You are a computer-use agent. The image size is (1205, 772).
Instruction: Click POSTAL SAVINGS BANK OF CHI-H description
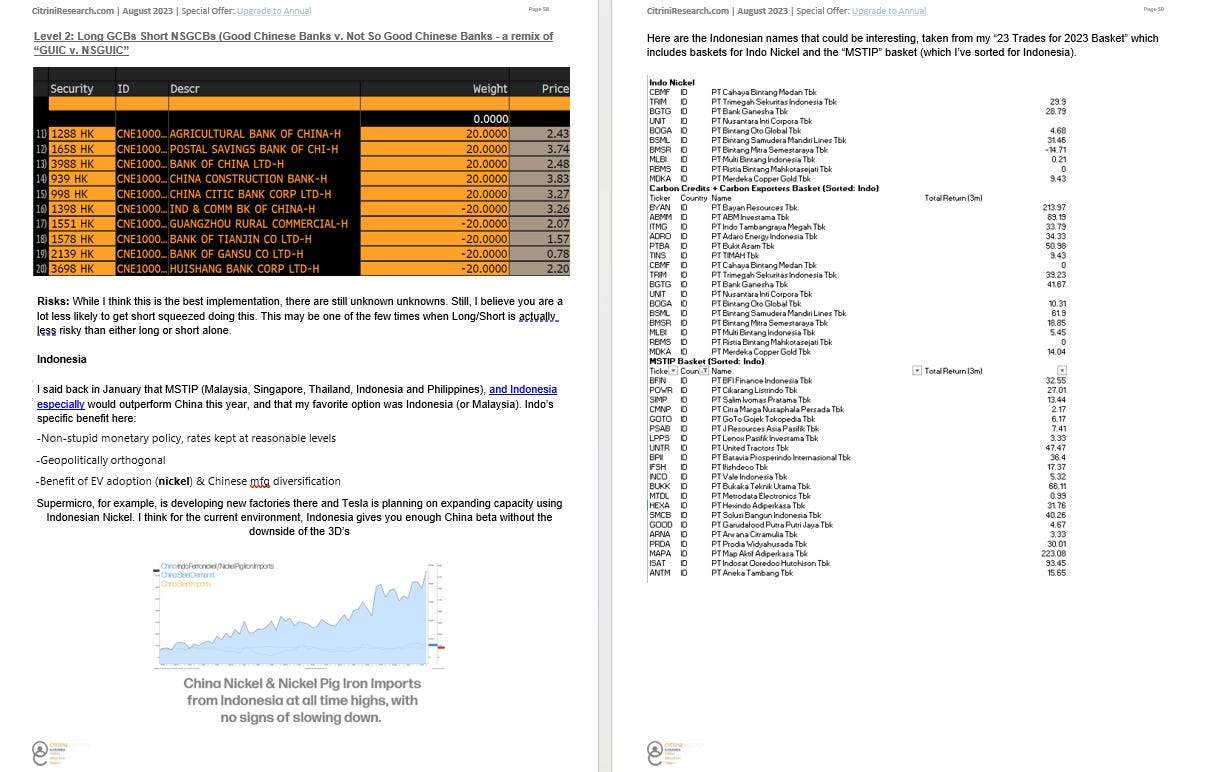pos(254,149)
